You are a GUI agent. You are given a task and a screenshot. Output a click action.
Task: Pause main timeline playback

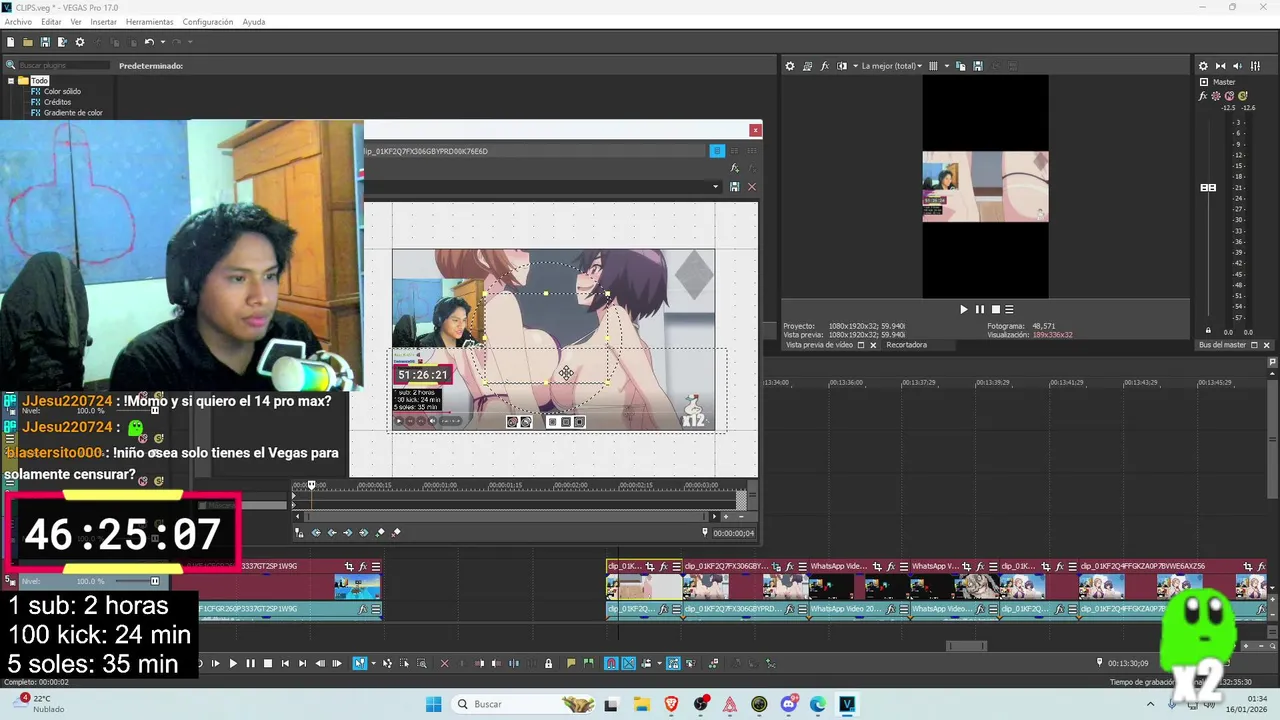(250, 663)
